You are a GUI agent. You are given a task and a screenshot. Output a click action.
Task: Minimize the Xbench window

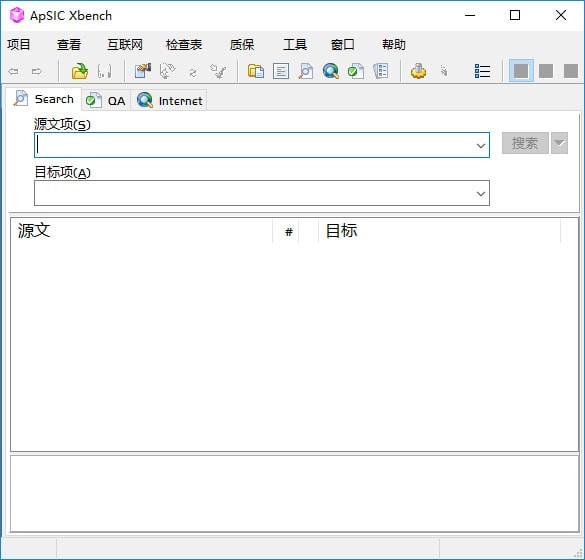click(470, 15)
